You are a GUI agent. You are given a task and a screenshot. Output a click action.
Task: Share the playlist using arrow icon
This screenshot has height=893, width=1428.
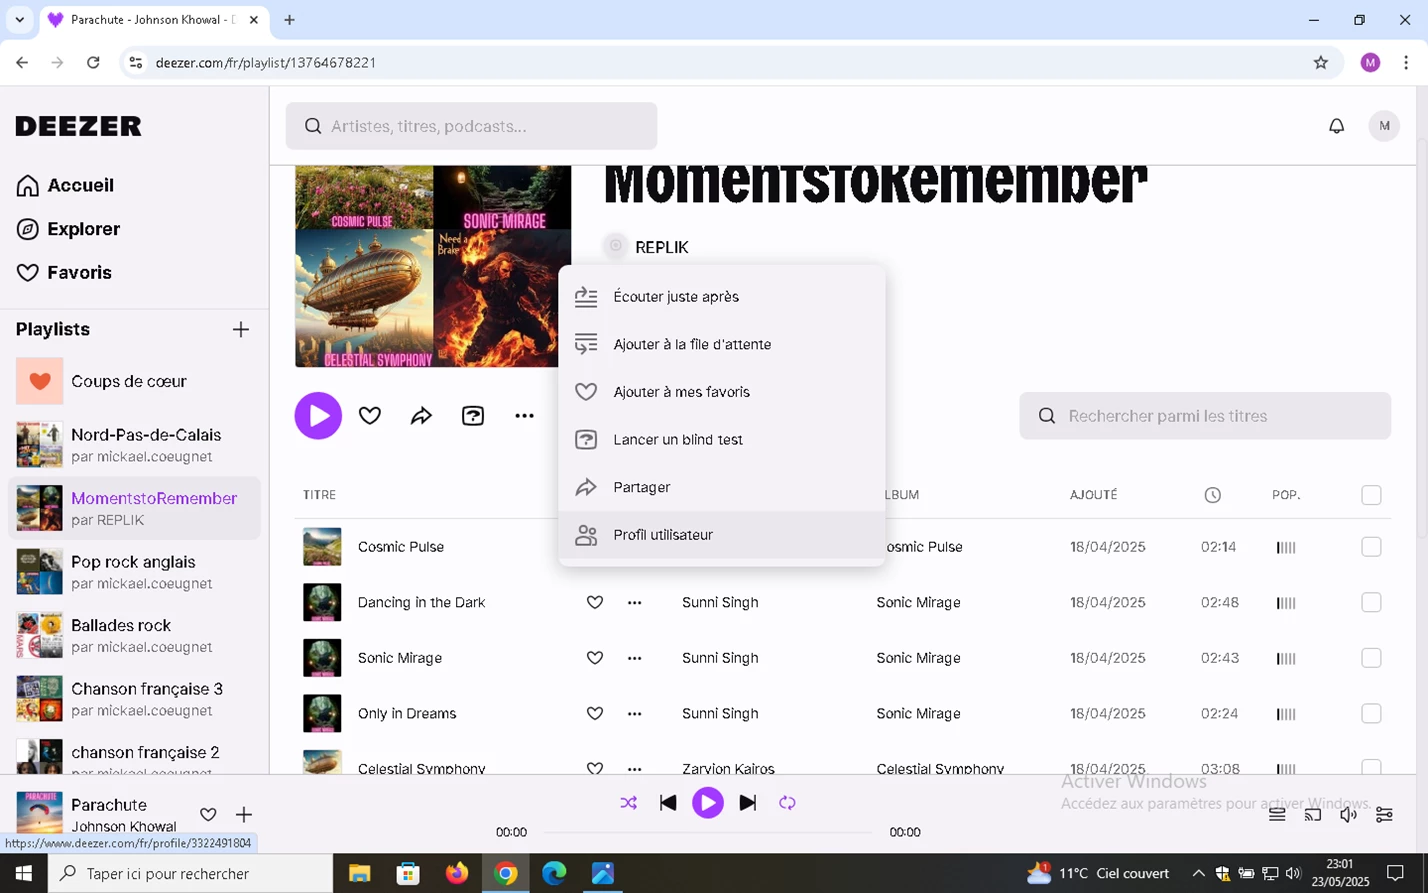[x=421, y=416]
